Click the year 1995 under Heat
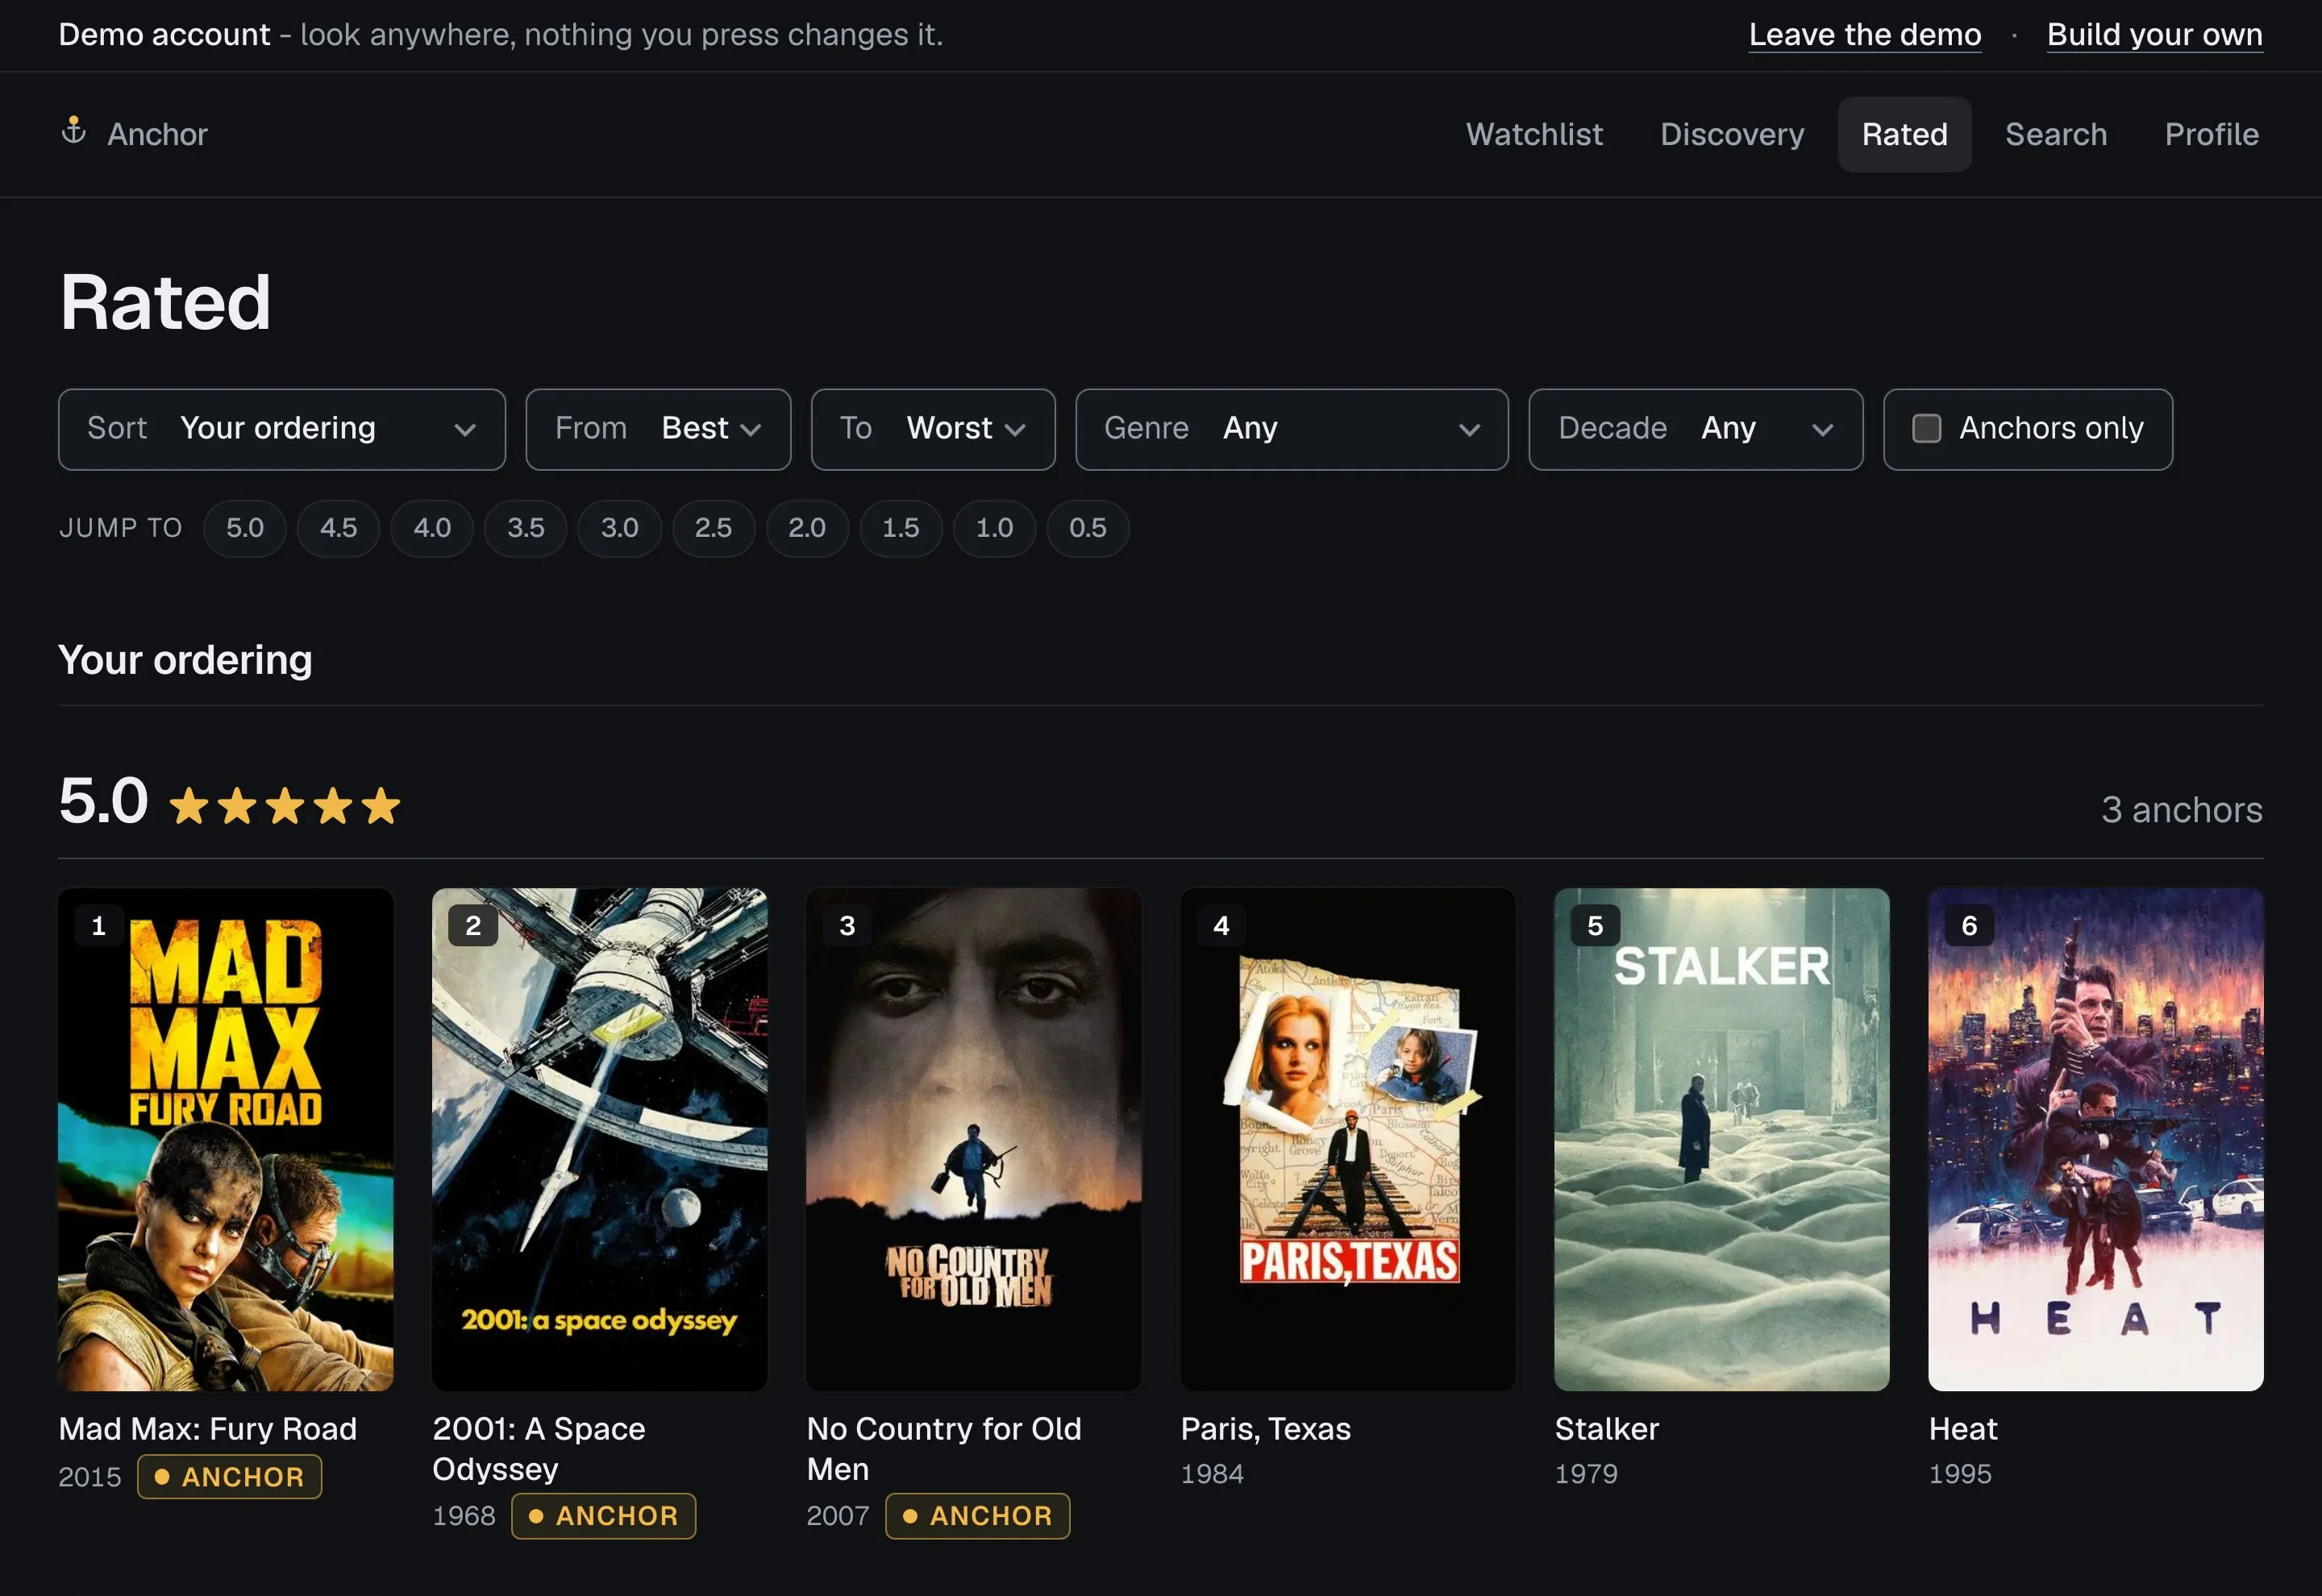 point(1960,1474)
